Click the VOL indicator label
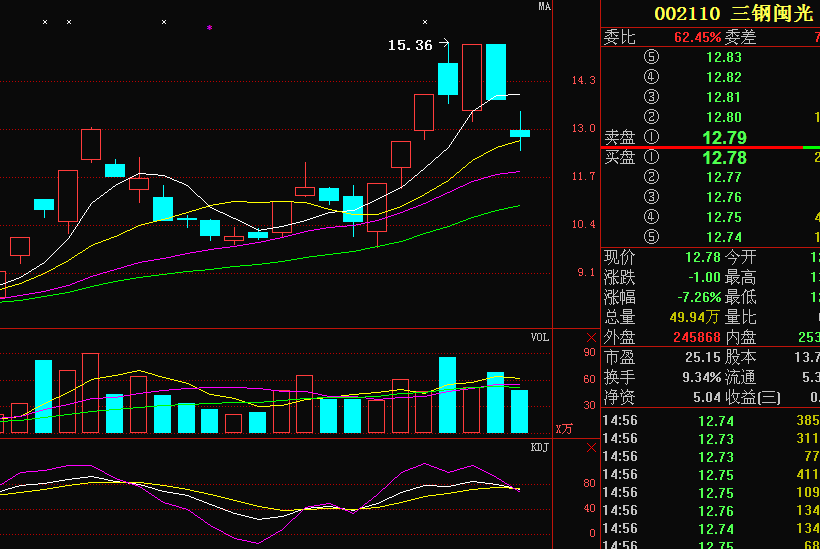 [540, 338]
